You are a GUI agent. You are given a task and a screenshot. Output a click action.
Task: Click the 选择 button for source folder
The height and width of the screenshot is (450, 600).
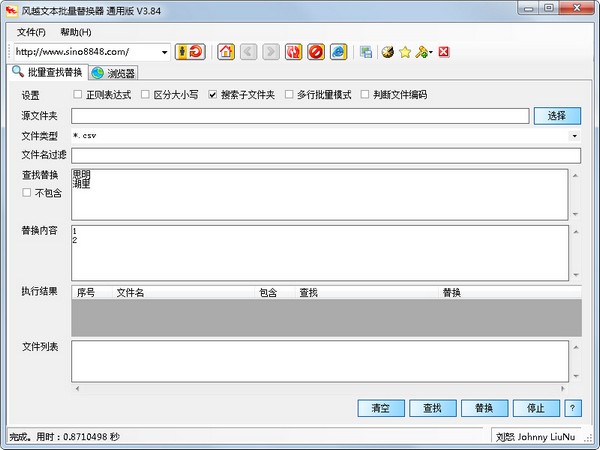point(556,116)
